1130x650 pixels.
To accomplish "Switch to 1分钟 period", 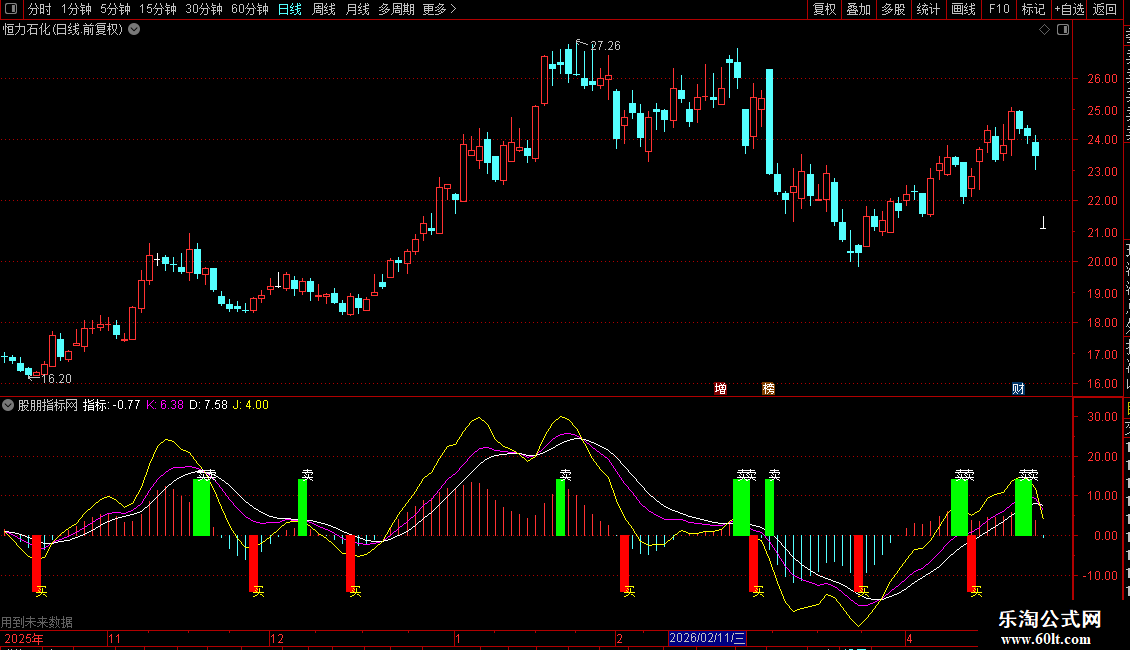I will 76,9.
